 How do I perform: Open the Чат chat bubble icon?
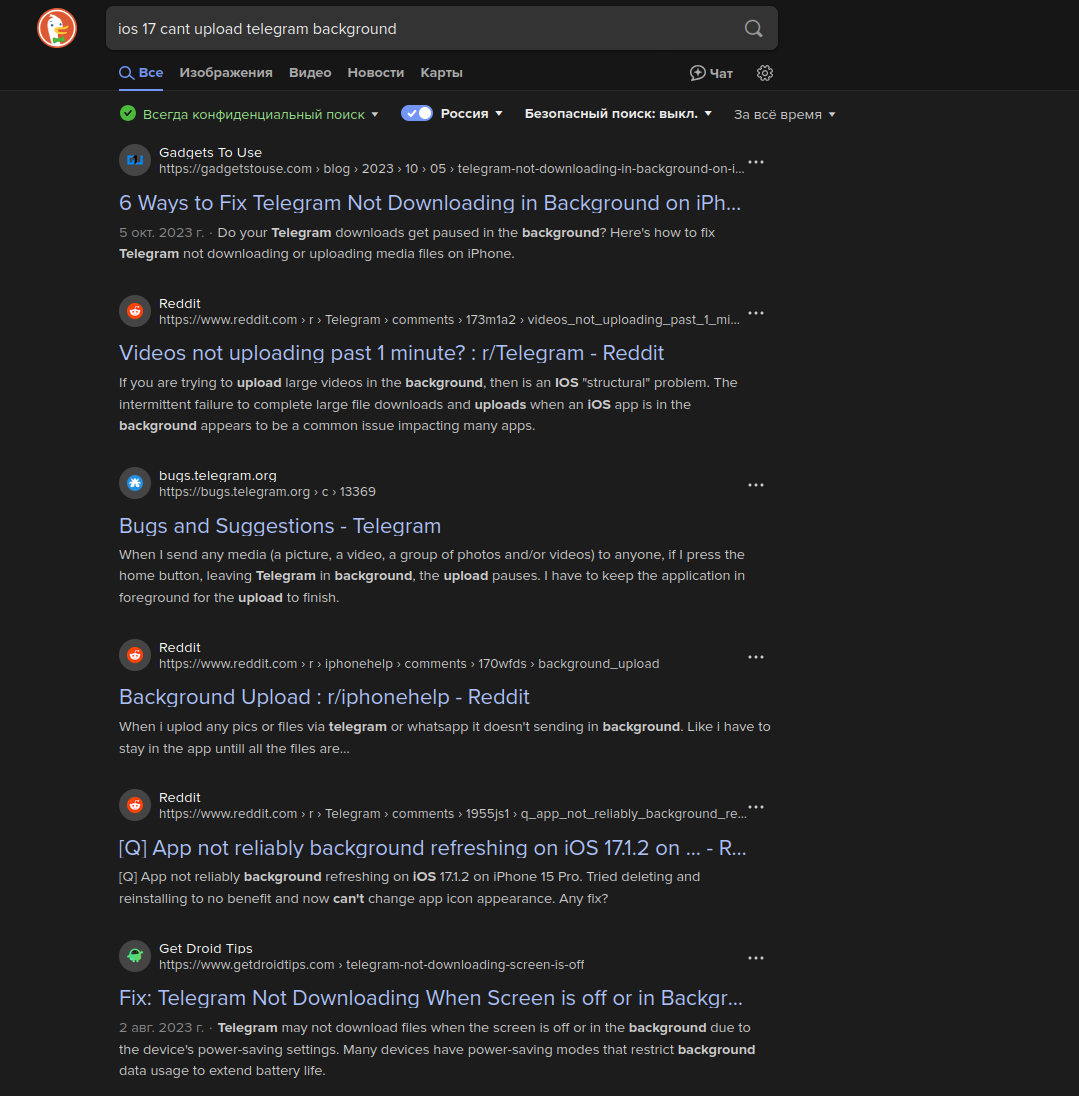click(697, 73)
